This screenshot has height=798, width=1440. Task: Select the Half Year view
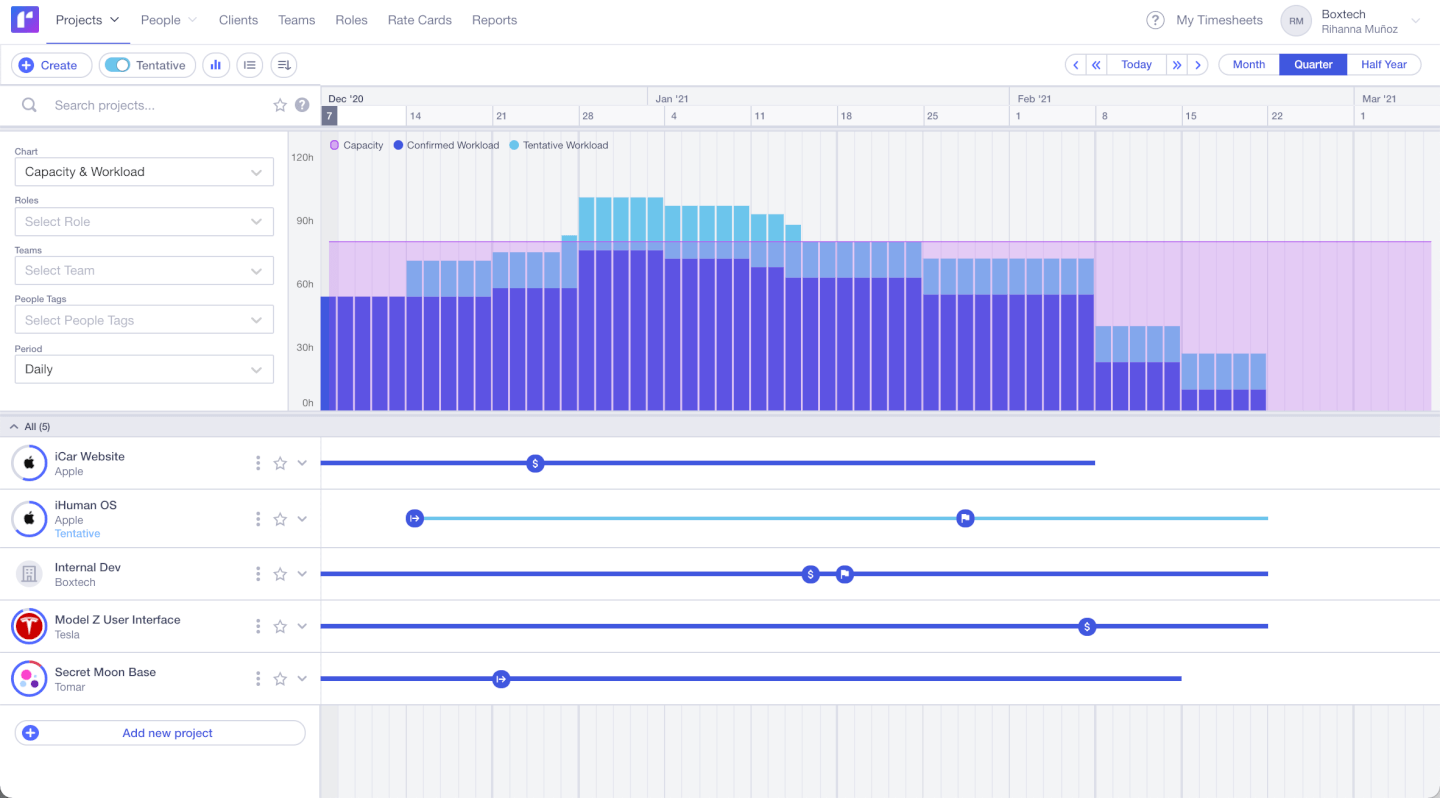click(1384, 65)
